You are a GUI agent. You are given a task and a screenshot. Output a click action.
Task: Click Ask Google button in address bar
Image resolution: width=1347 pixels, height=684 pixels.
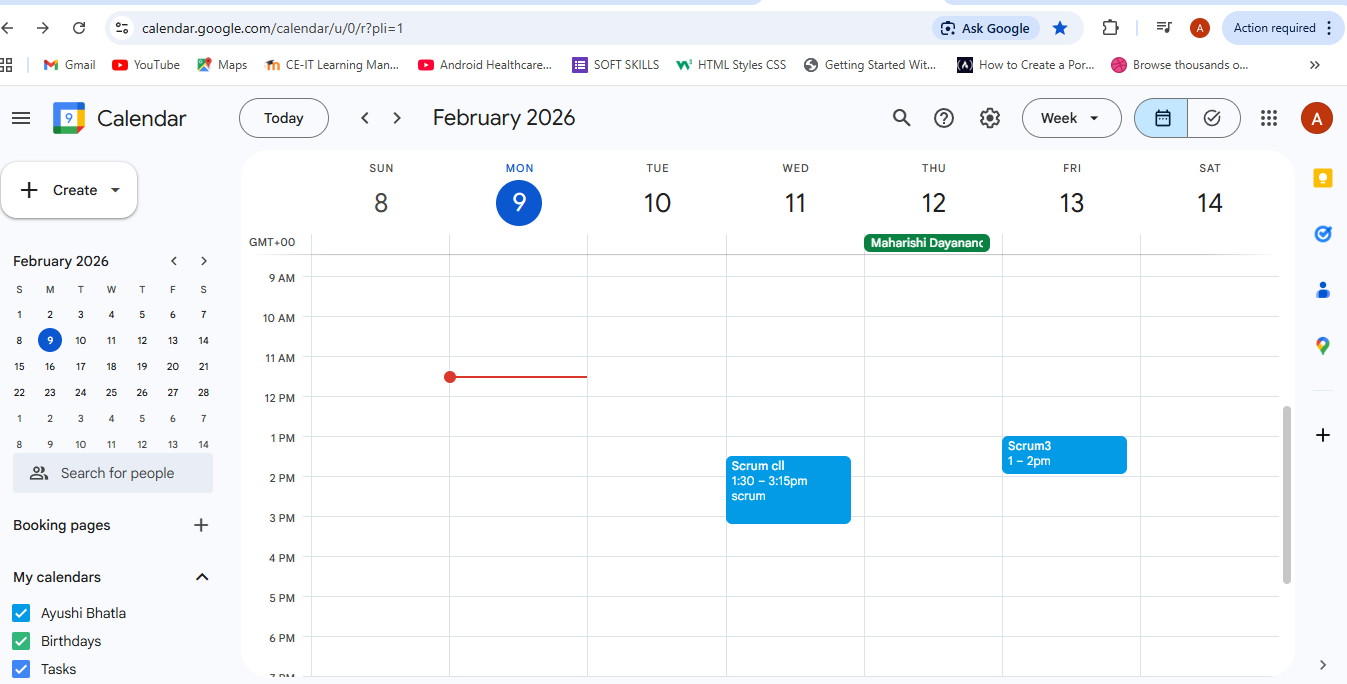pos(986,28)
